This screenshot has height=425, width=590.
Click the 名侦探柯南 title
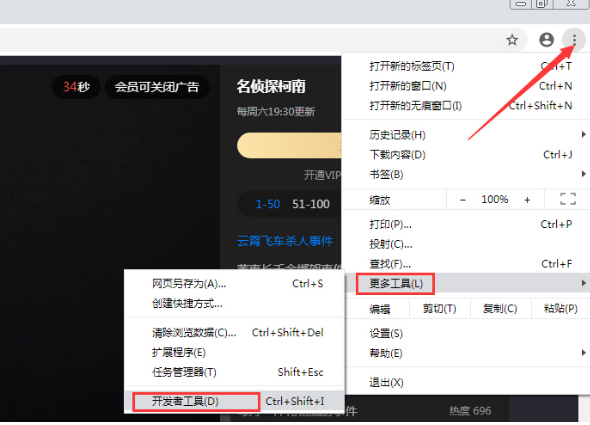(x=271, y=86)
